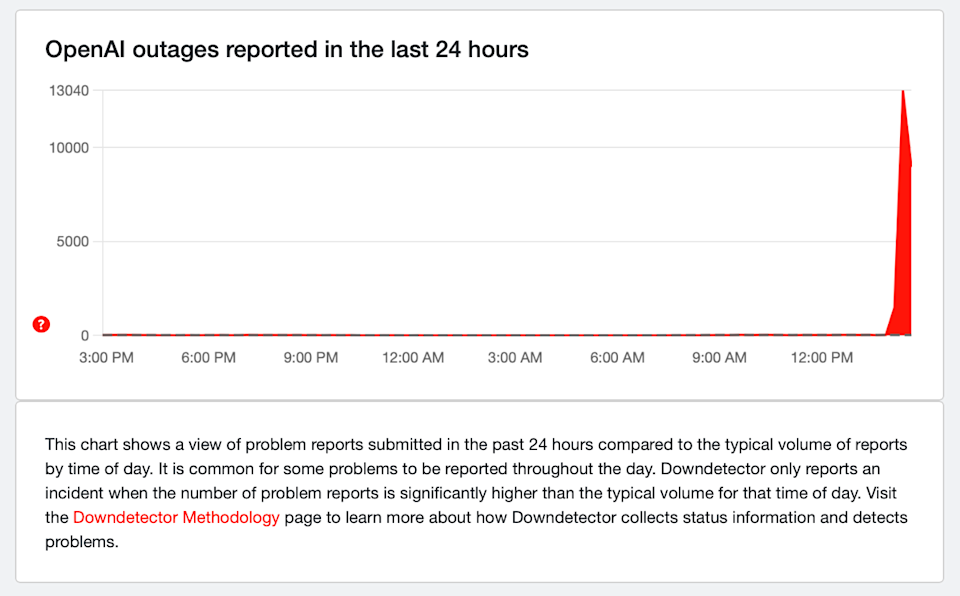The height and width of the screenshot is (596, 960).
Task: Select the 9:00 PM time axis label
Action: [x=310, y=358]
